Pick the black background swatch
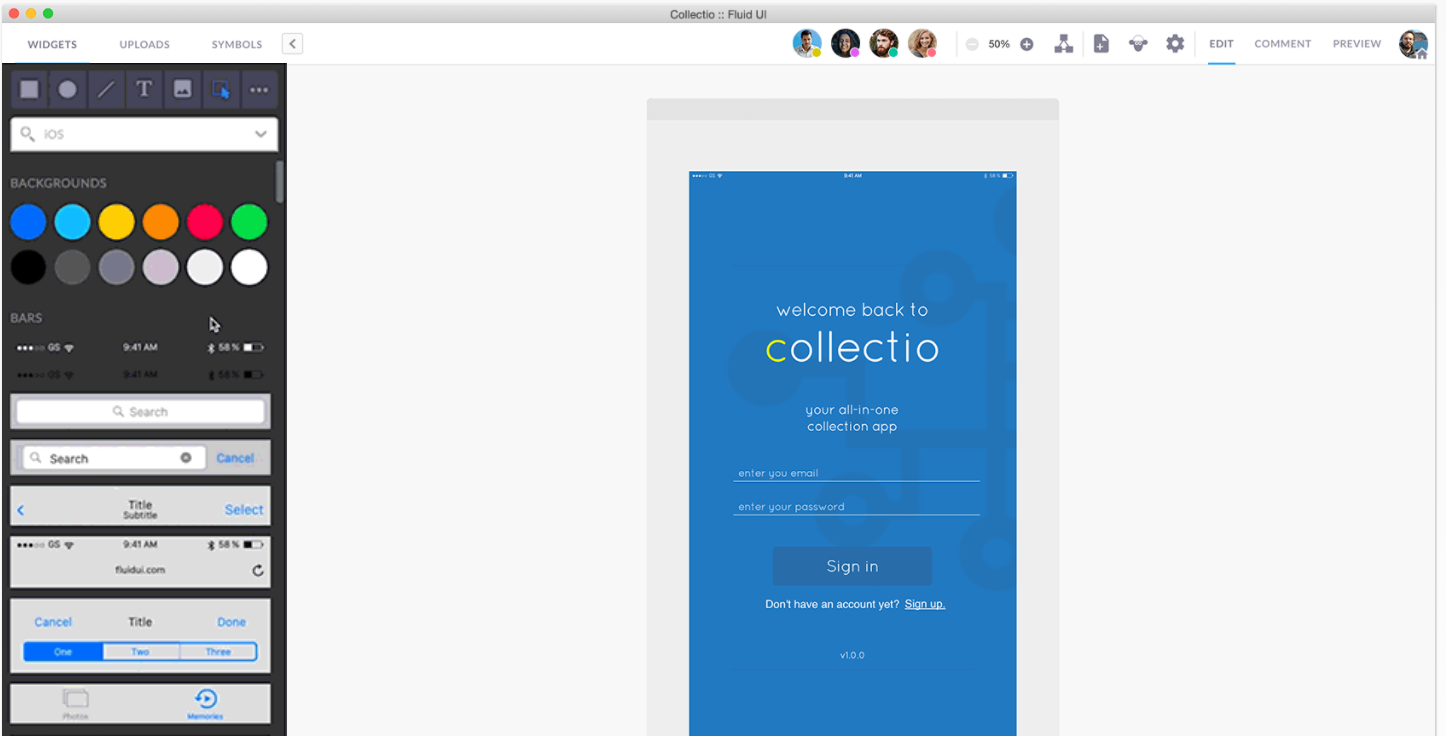 pyautogui.click(x=29, y=267)
